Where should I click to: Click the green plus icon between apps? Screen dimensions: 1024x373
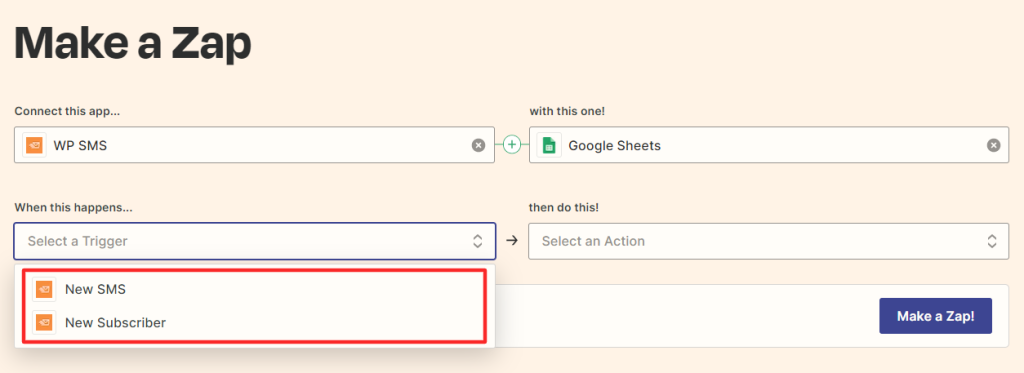tap(512, 145)
